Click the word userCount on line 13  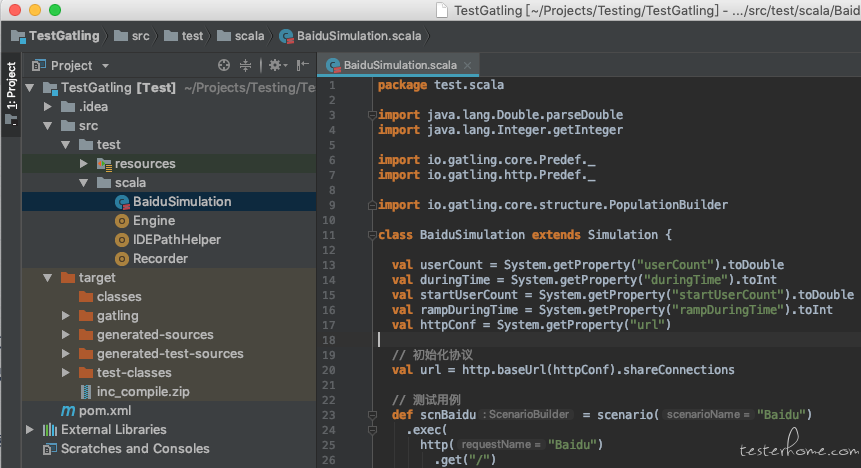451,265
